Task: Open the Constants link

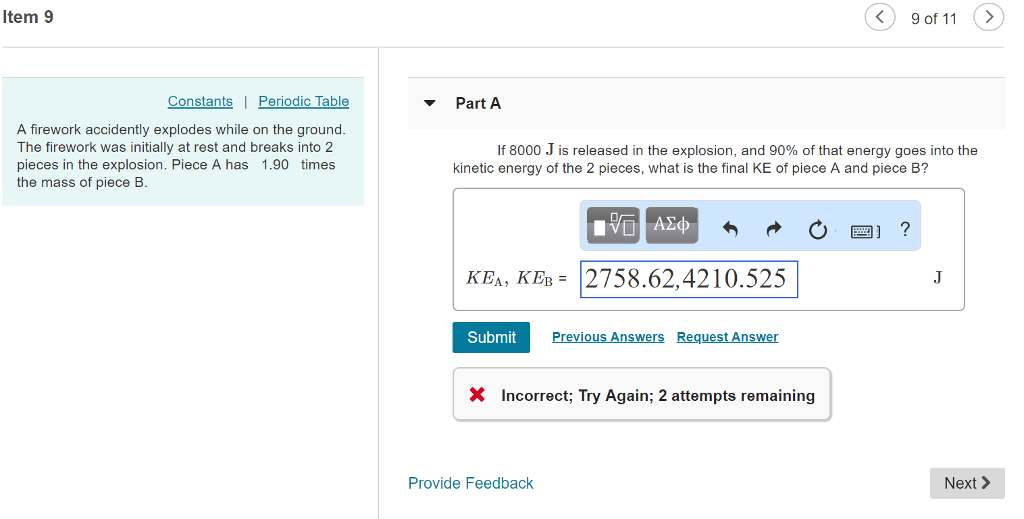Action: click(x=200, y=101)
